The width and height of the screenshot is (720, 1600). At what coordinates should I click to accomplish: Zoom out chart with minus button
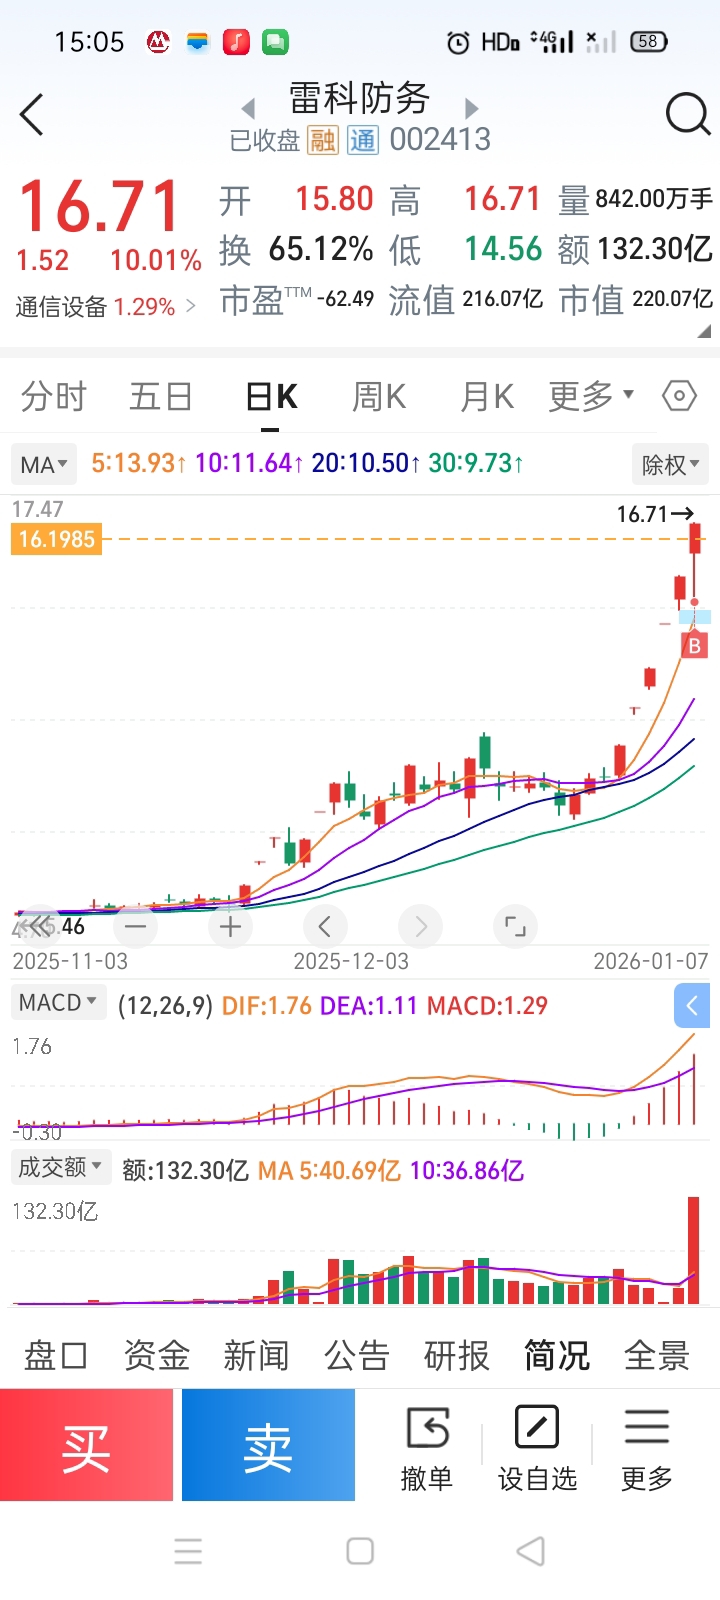(136, 927)
